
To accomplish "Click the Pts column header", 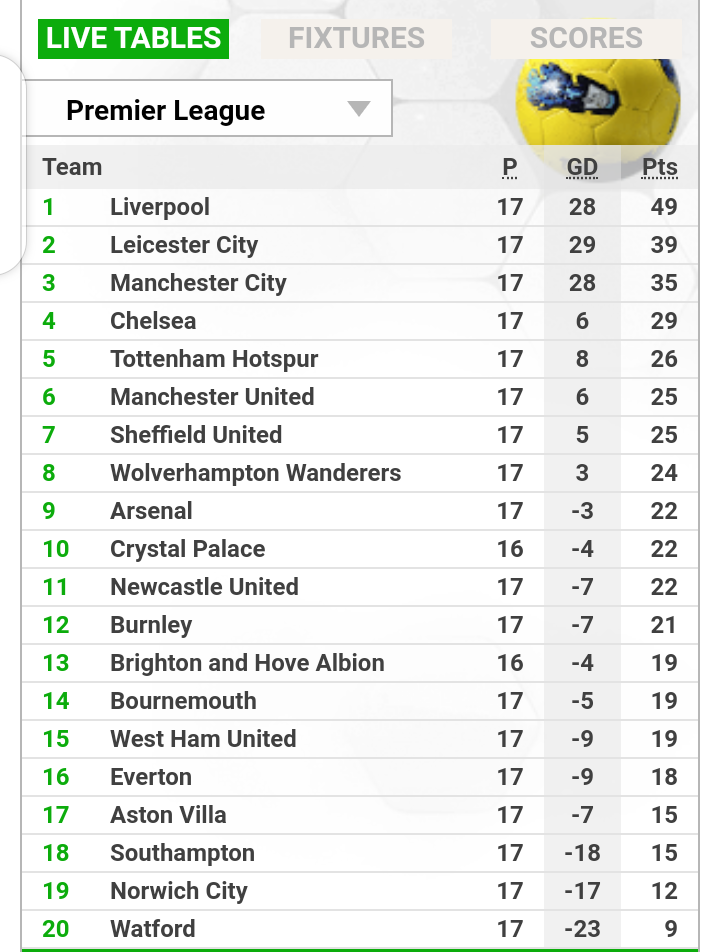I will [x=660, y=168].
